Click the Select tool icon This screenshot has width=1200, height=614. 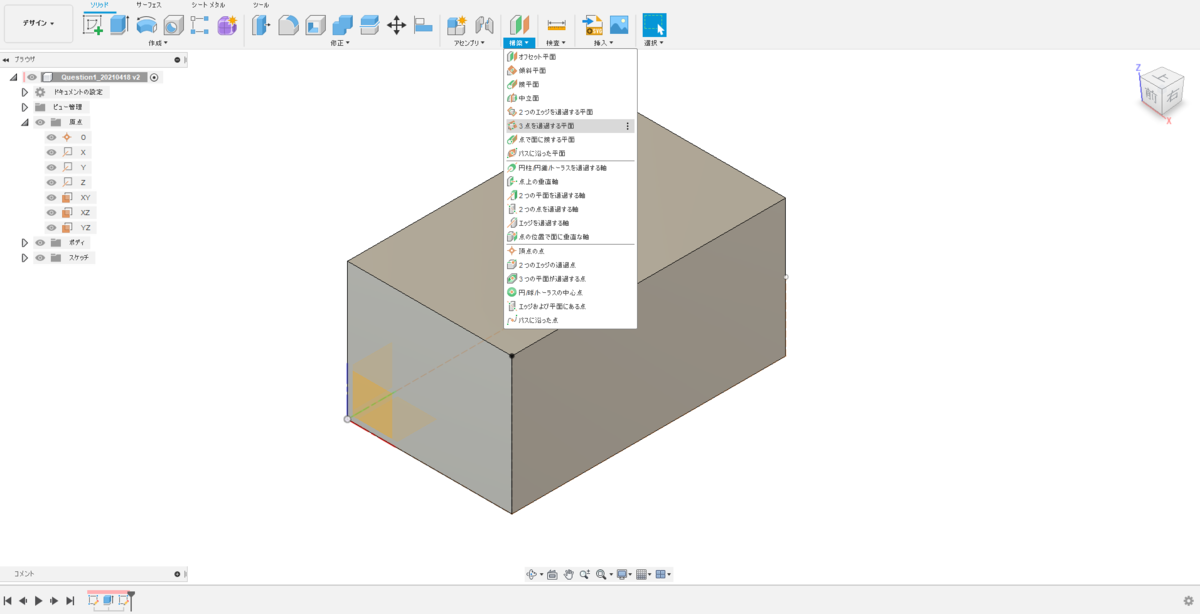pos(654,25)
